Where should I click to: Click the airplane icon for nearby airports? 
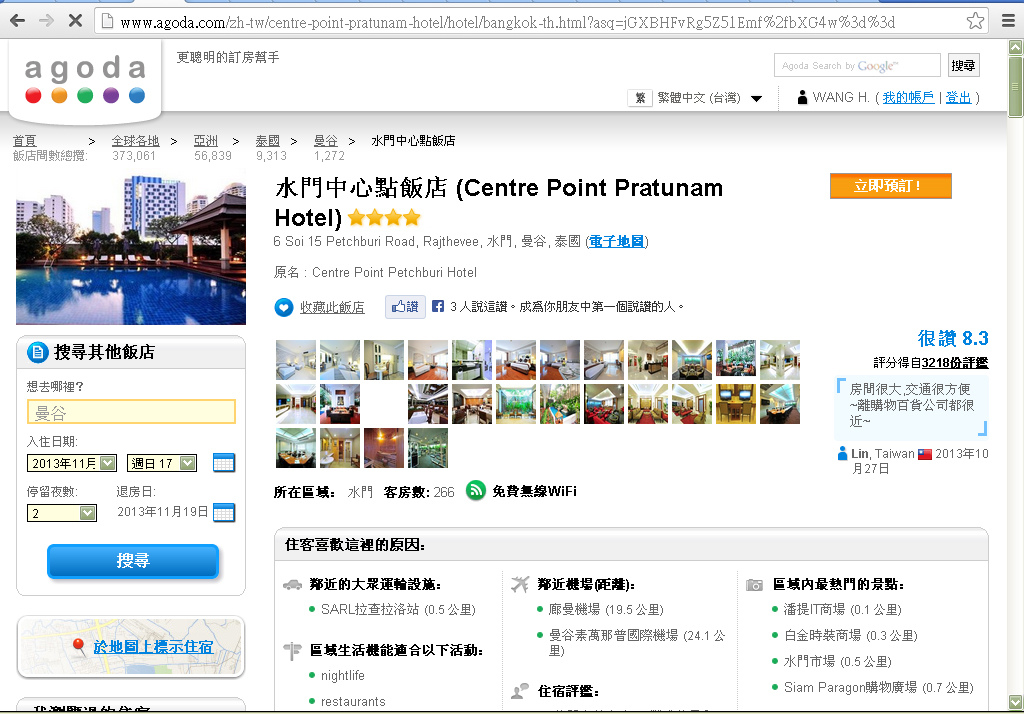click(x=520, y=584)
